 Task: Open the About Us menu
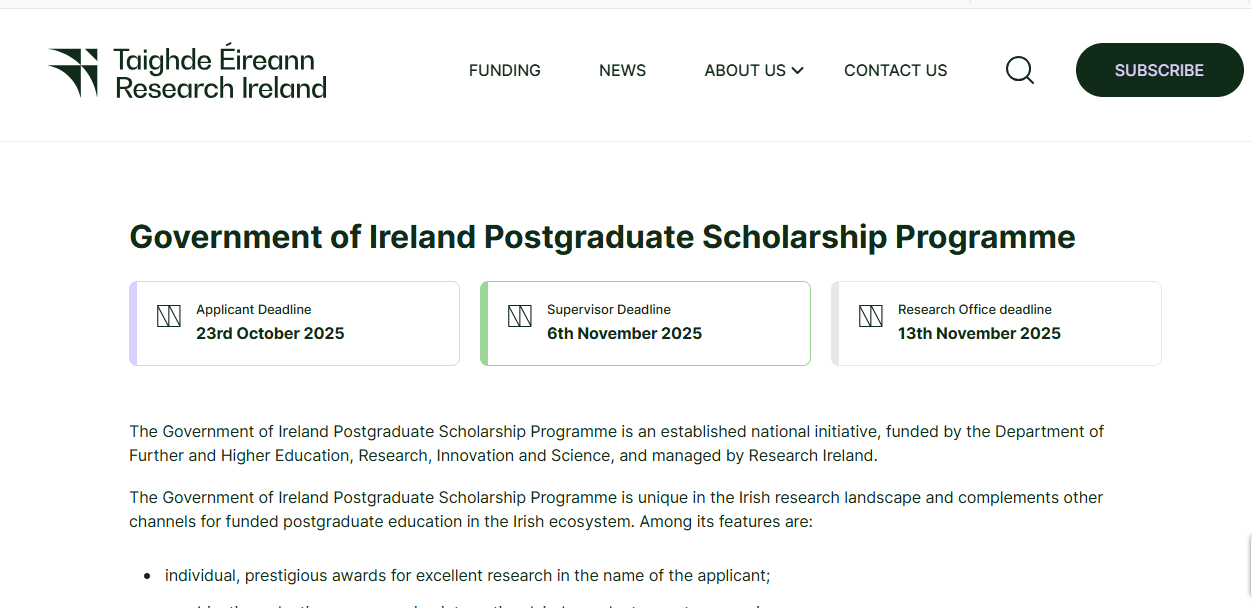[745, 71]
